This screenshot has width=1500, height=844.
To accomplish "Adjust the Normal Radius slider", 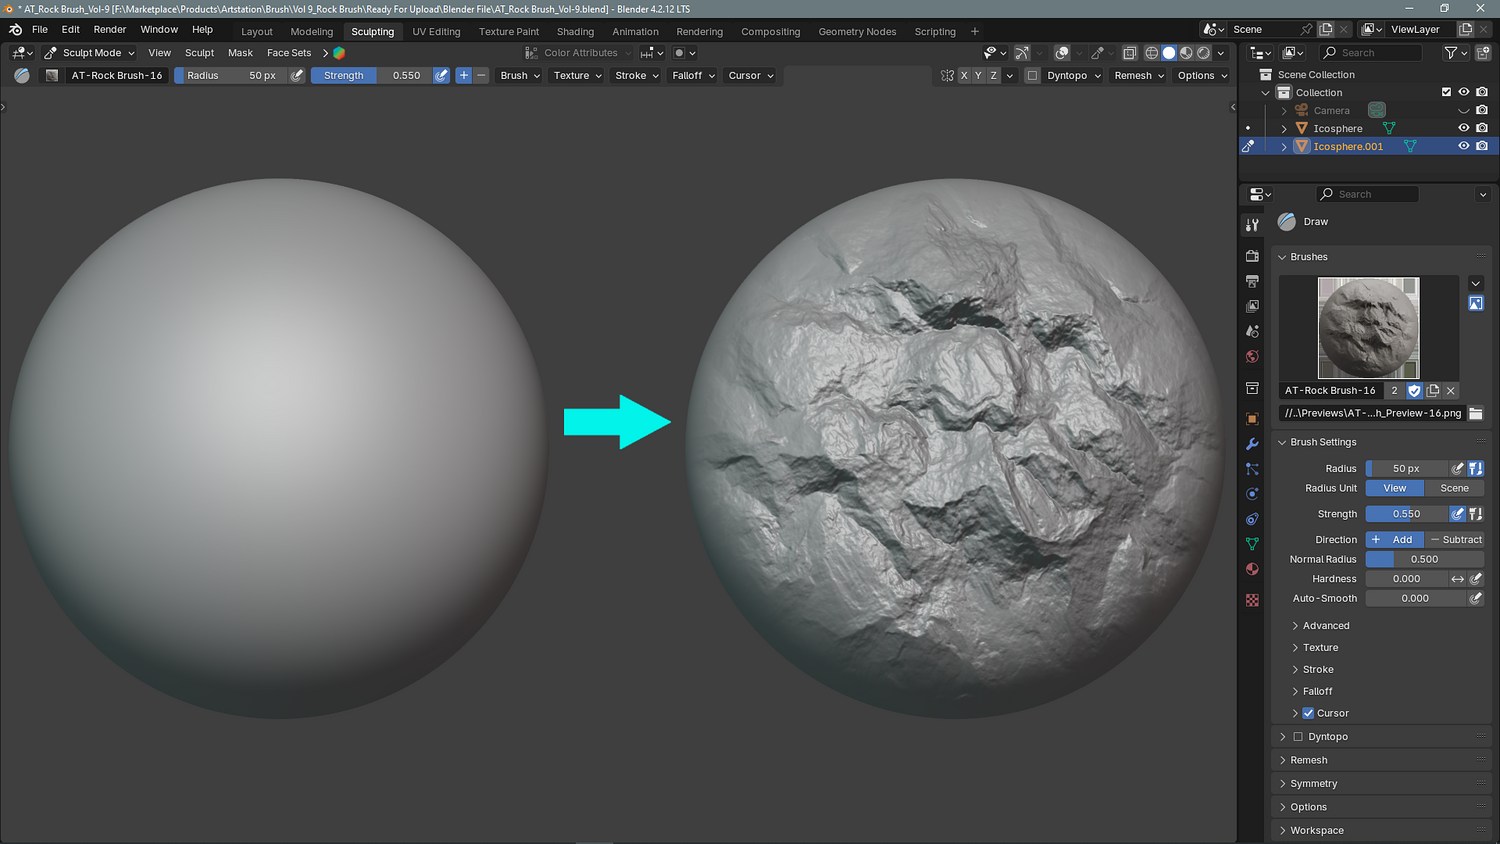I will 1425,560.
